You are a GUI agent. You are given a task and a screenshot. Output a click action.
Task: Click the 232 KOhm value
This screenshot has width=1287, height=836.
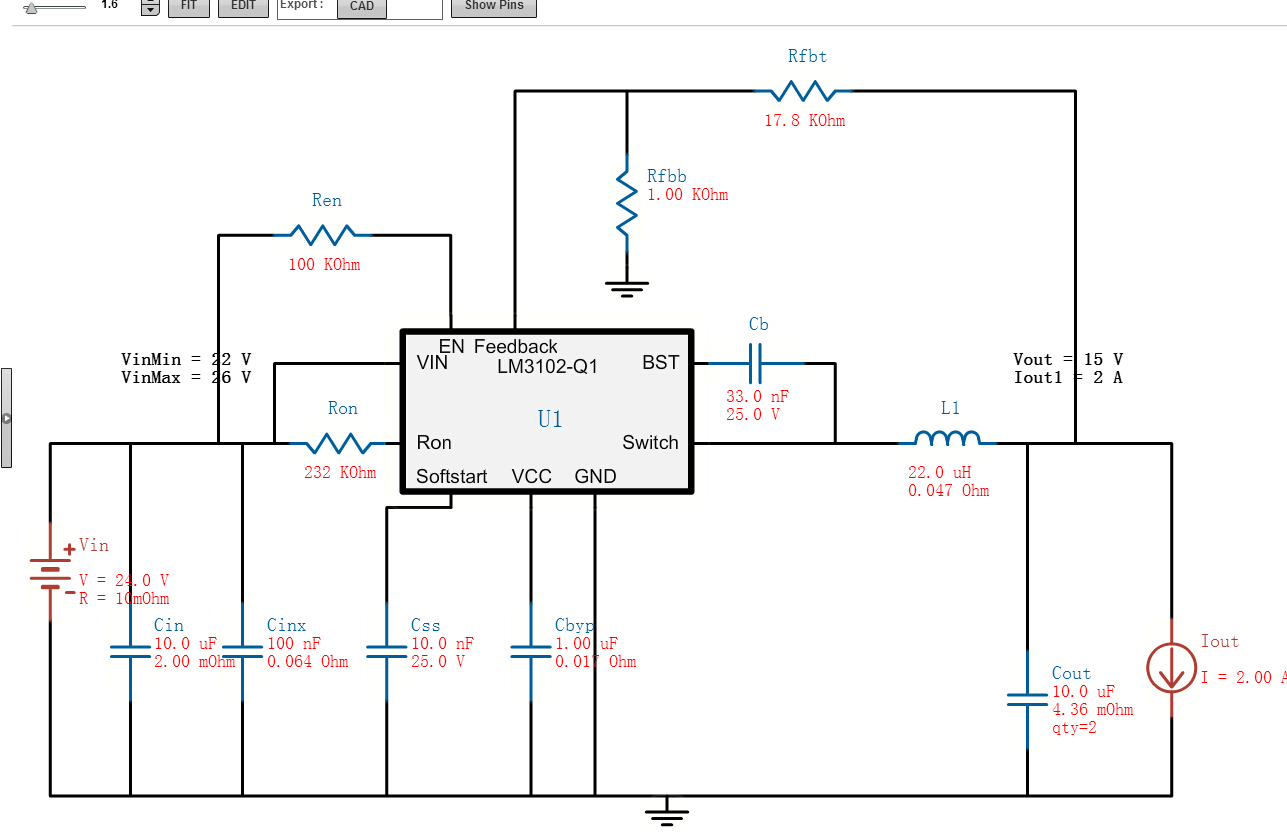click(340, 473)
